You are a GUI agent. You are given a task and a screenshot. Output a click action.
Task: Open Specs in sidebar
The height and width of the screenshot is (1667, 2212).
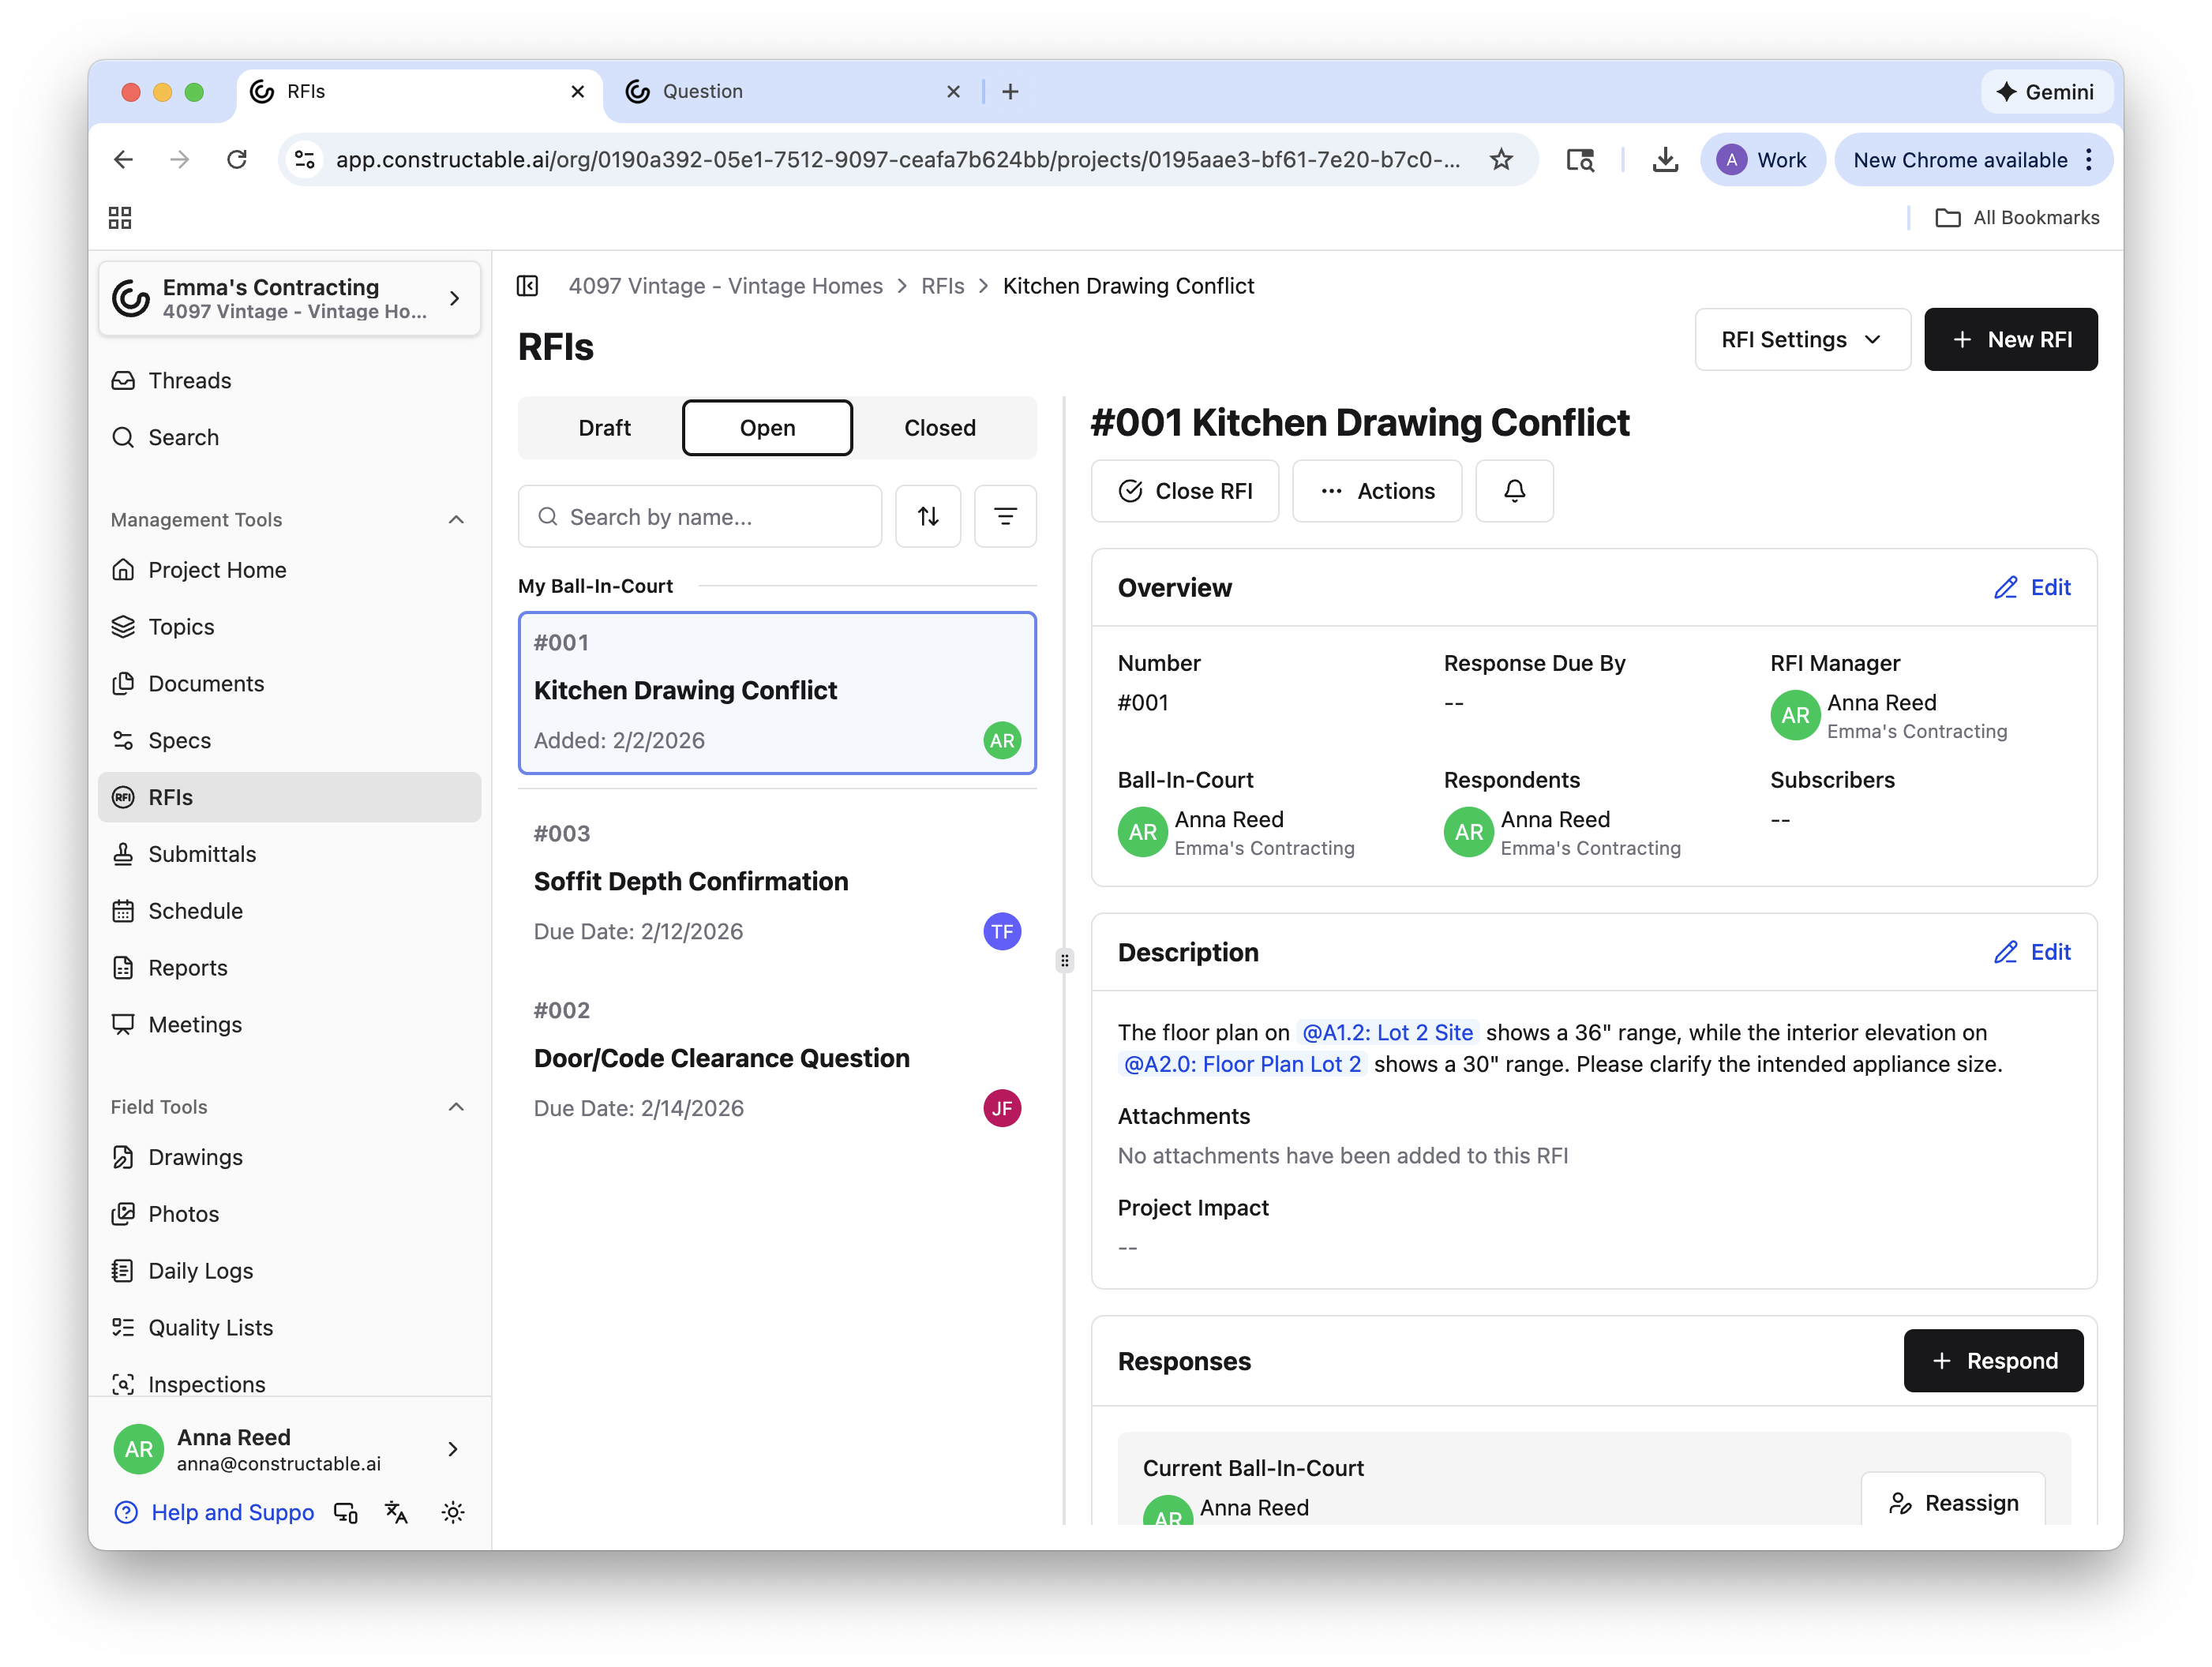tap(289, 741)
